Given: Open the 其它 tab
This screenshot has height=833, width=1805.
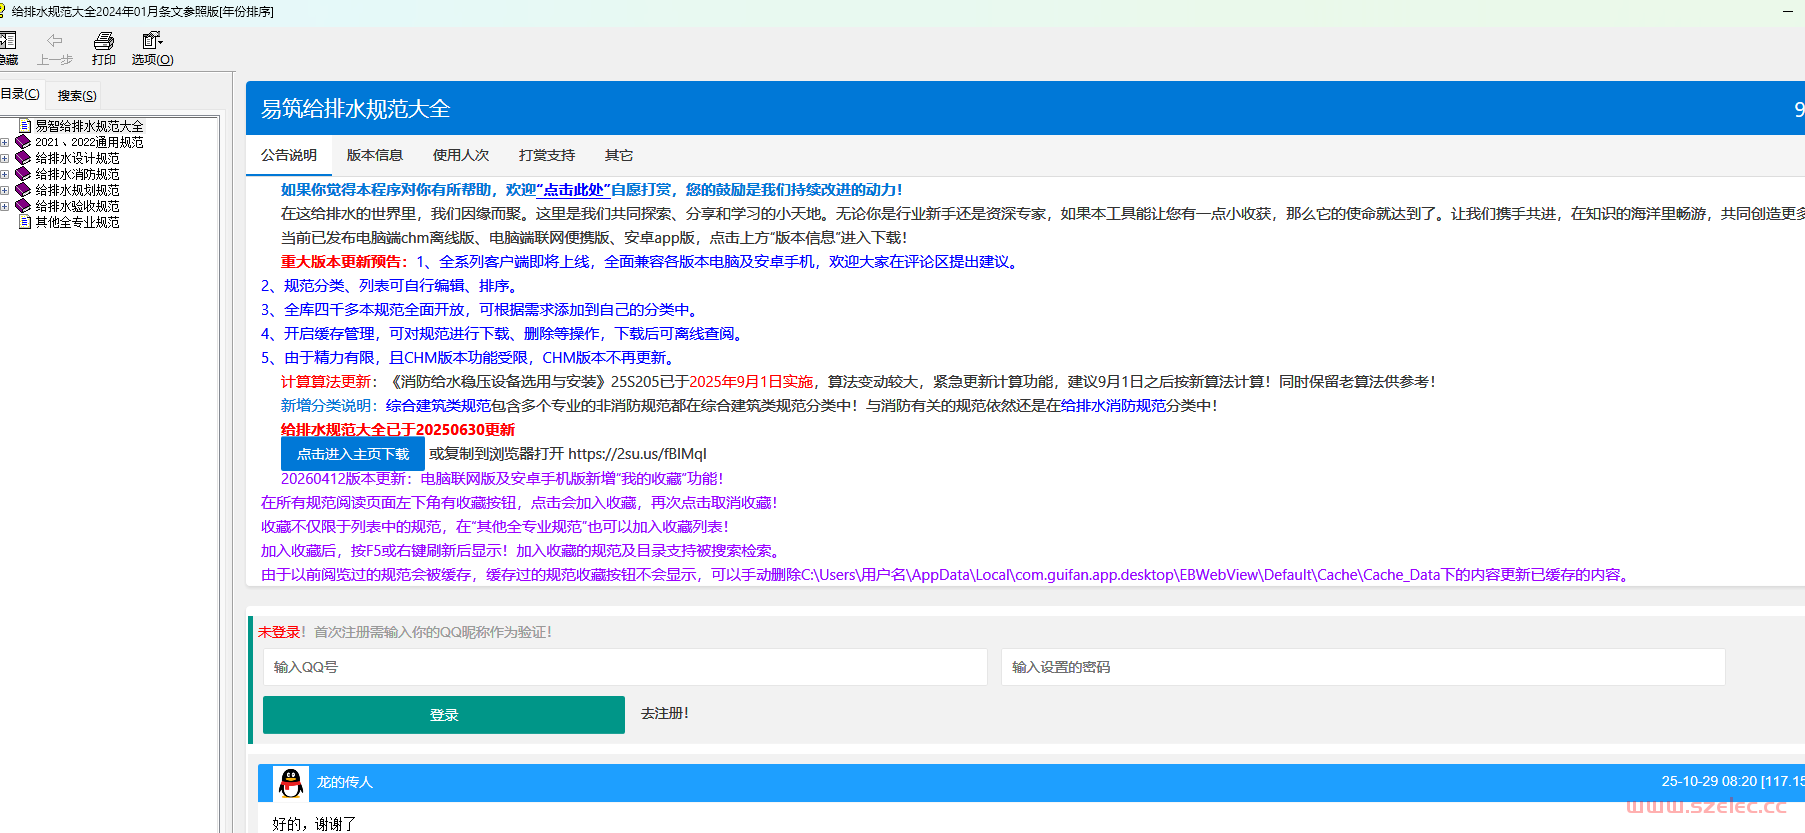Looking at the screenshot, I should coord(619,155).
